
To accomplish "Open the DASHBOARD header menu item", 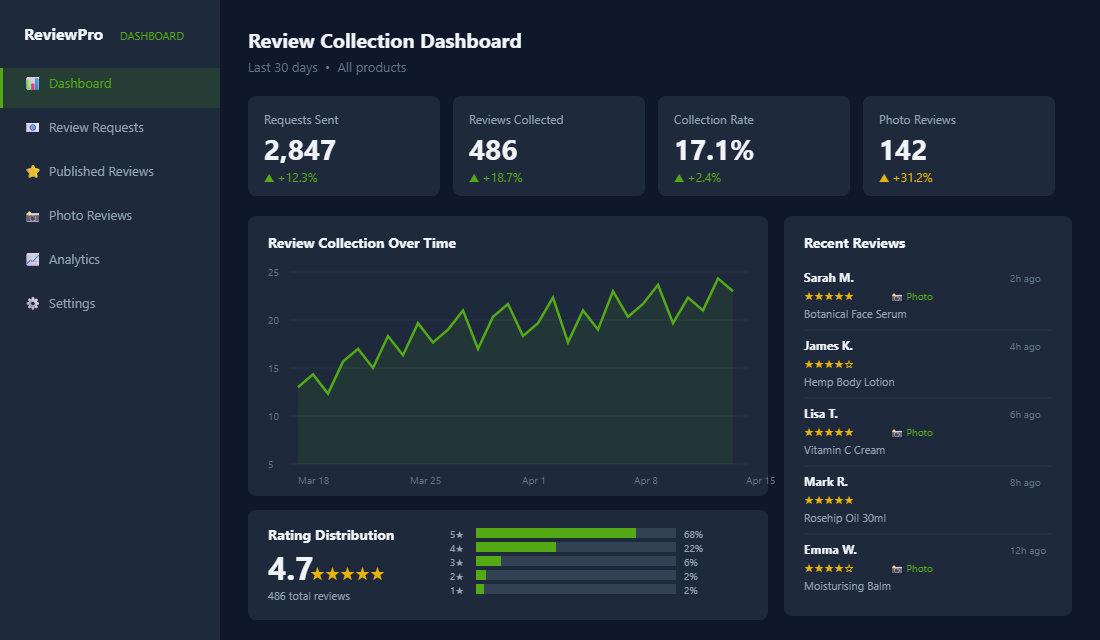I will point(151,35).
